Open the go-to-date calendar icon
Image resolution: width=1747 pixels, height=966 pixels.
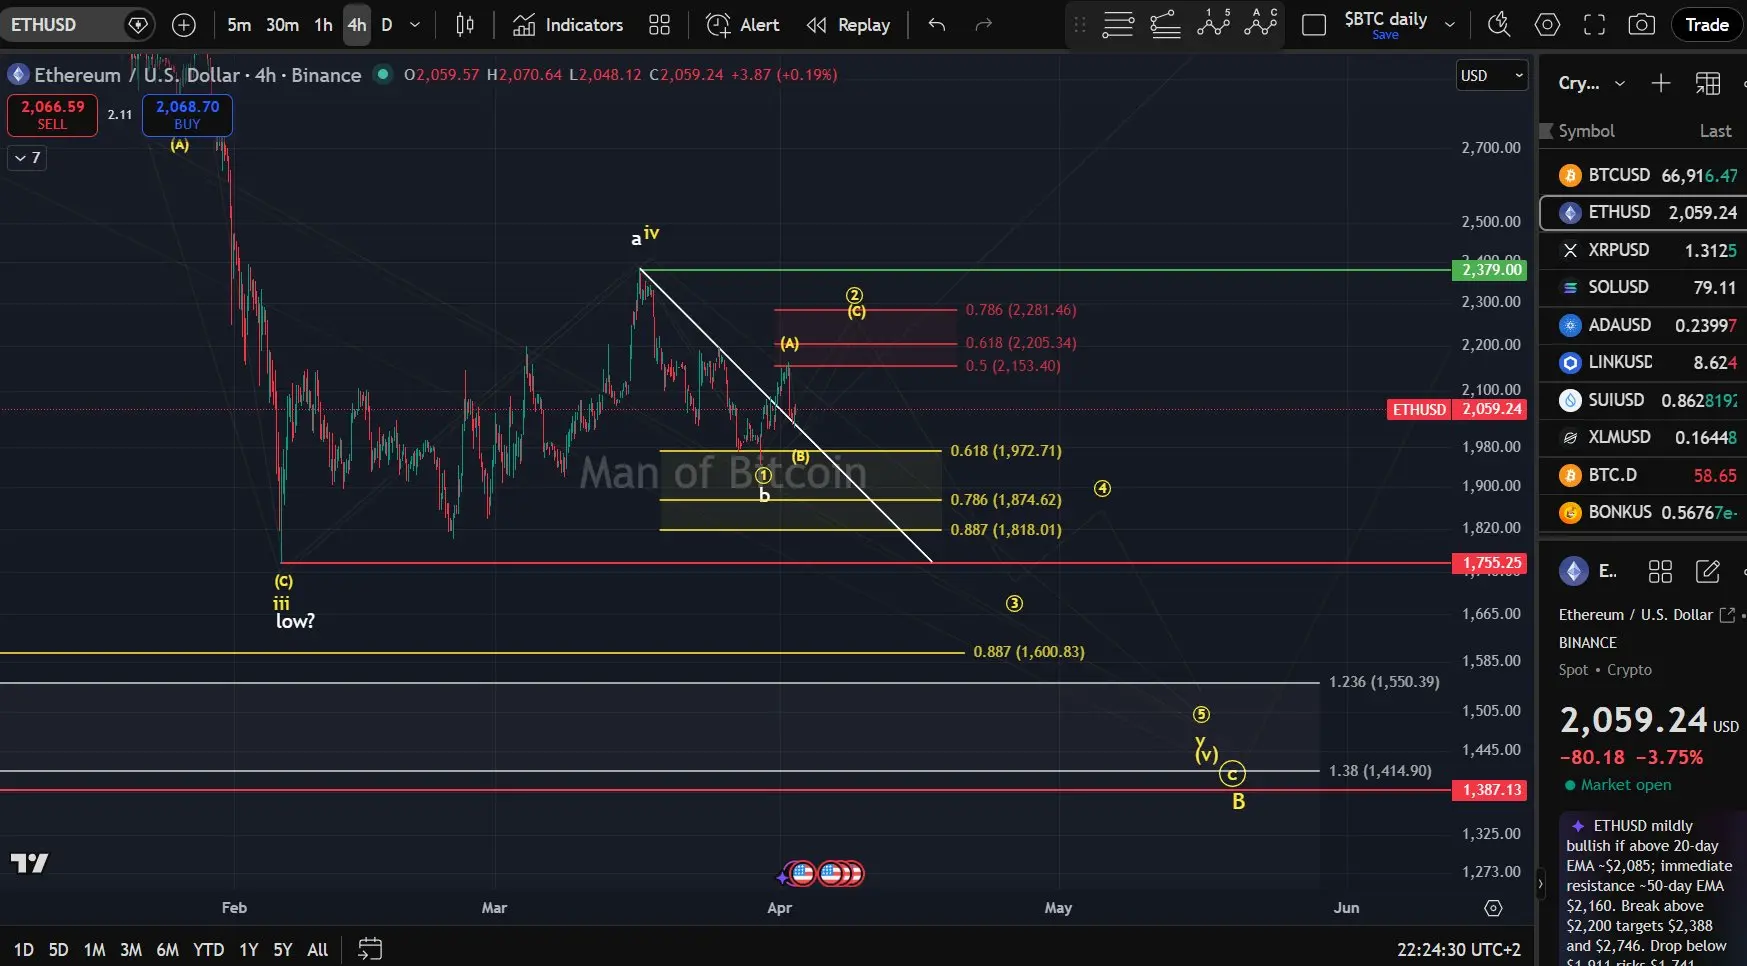[x=370, y=949]
